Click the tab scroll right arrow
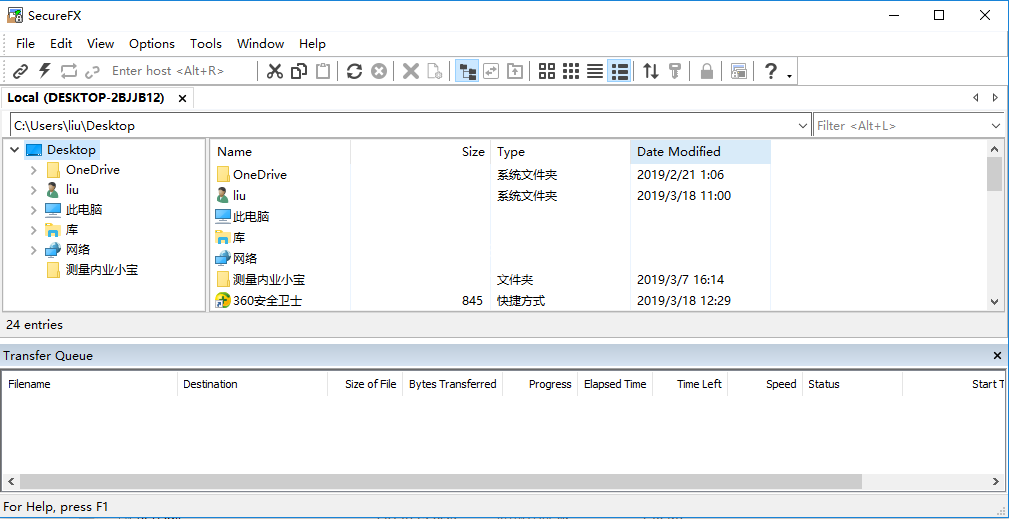Image resolution: width=1009 pixels, height=519 pixels. pos(995,98)
